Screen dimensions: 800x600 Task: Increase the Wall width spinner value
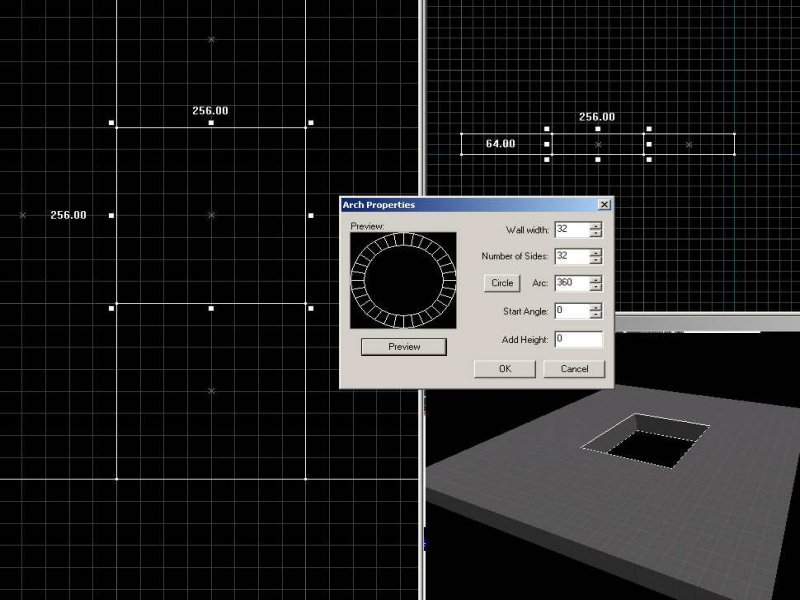click(596, 225)
